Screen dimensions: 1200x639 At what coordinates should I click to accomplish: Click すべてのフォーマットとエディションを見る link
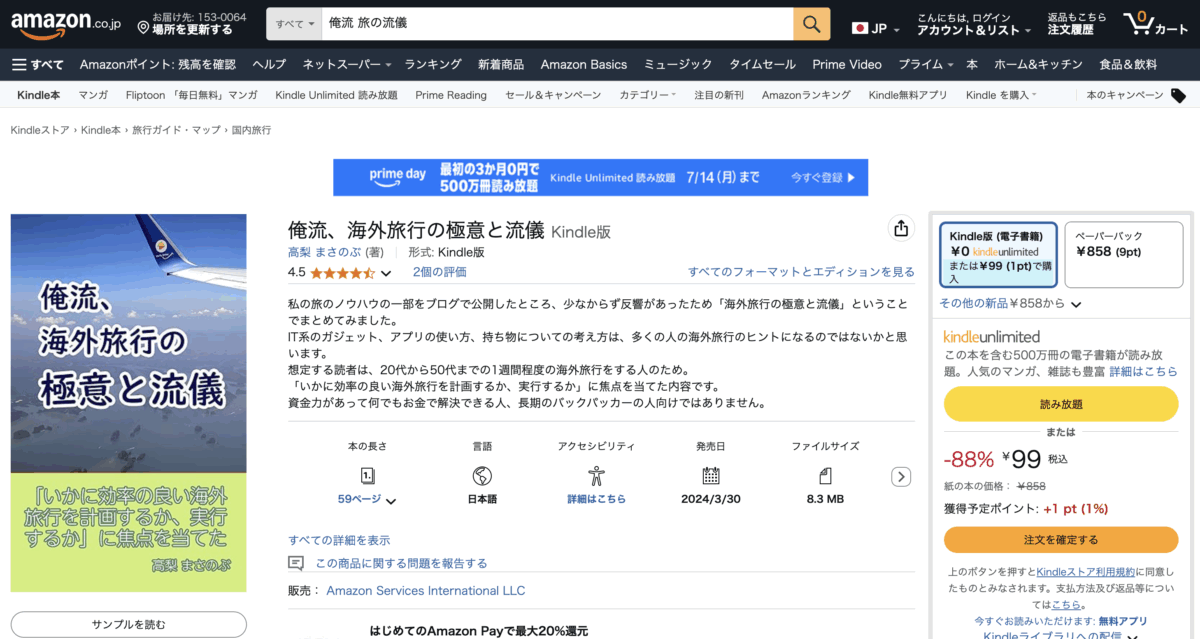(801, 272)
